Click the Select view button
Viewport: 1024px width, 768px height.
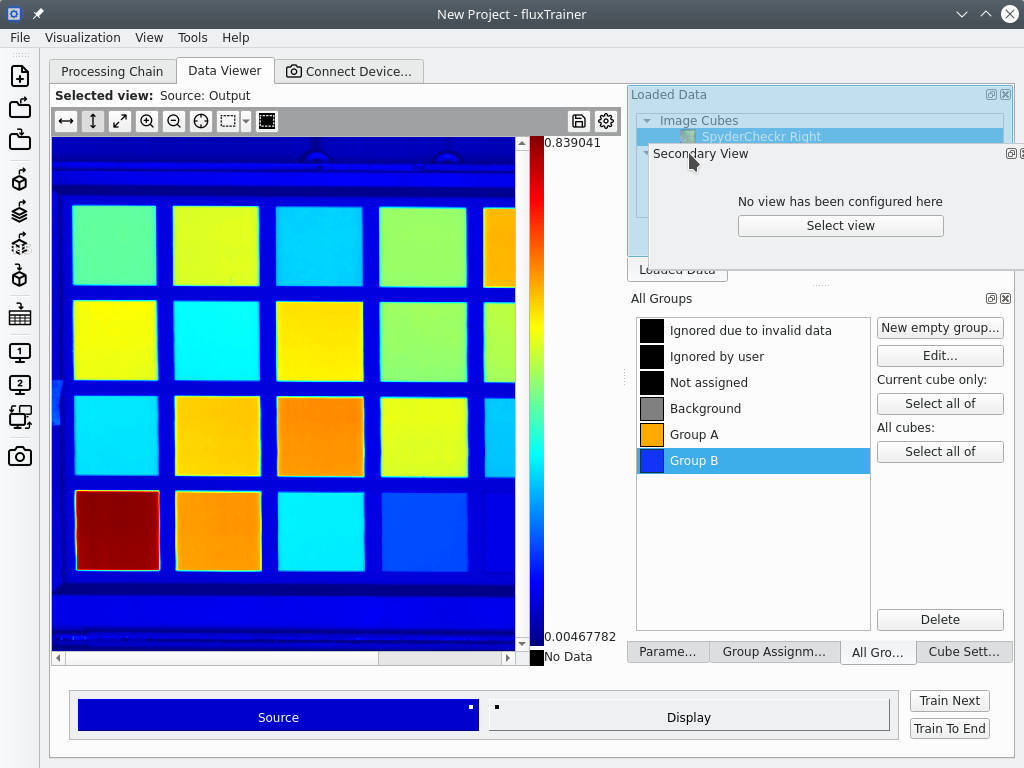[x=840, y=226]
